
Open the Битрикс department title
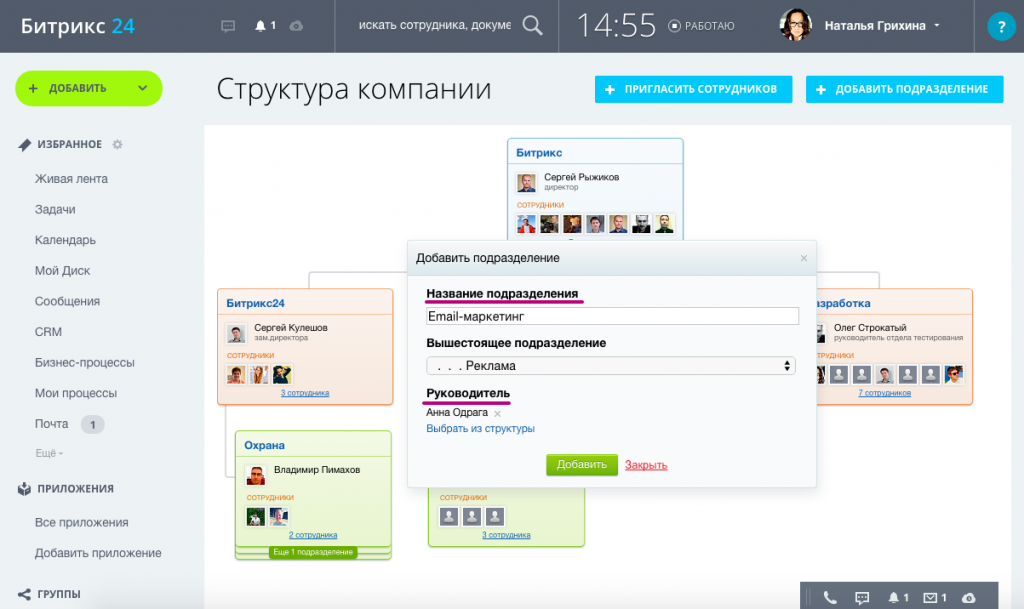[x=539, y=153]
